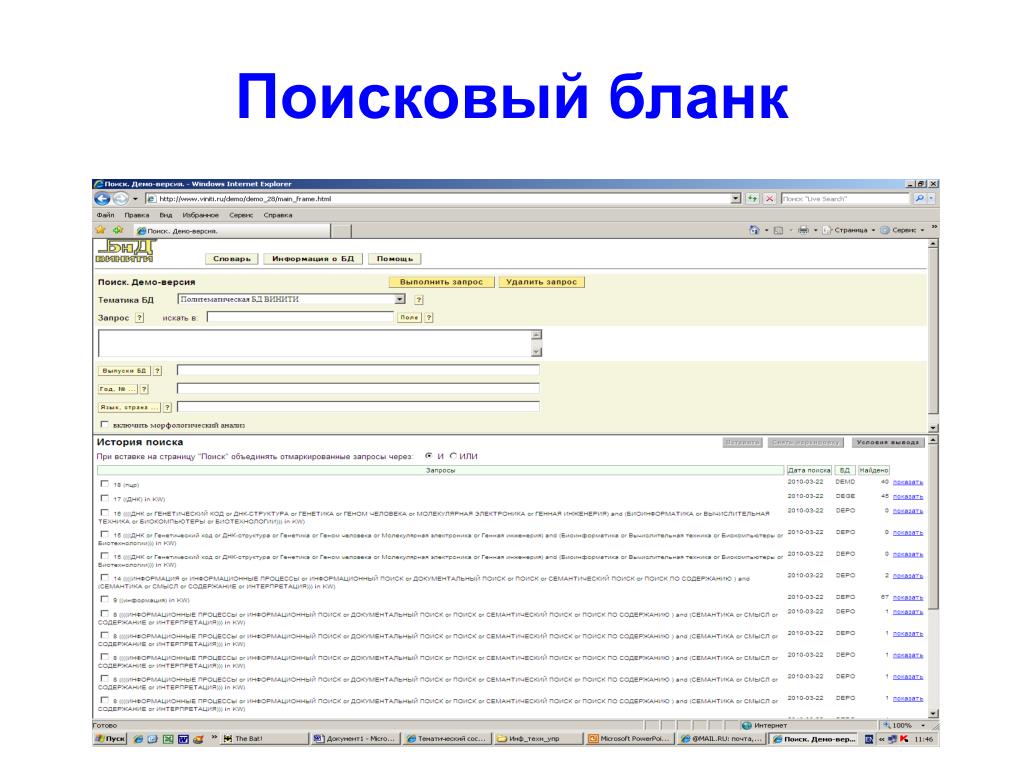Open the Правка menu
The height and width of the screenshot is (768, 1024).
(136, 215)
